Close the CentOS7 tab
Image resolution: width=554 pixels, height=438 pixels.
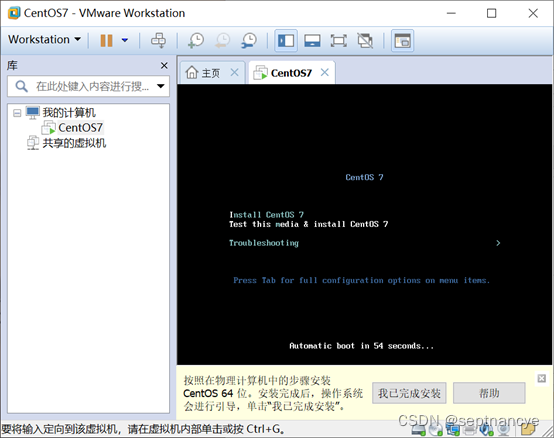pos(325,72)
